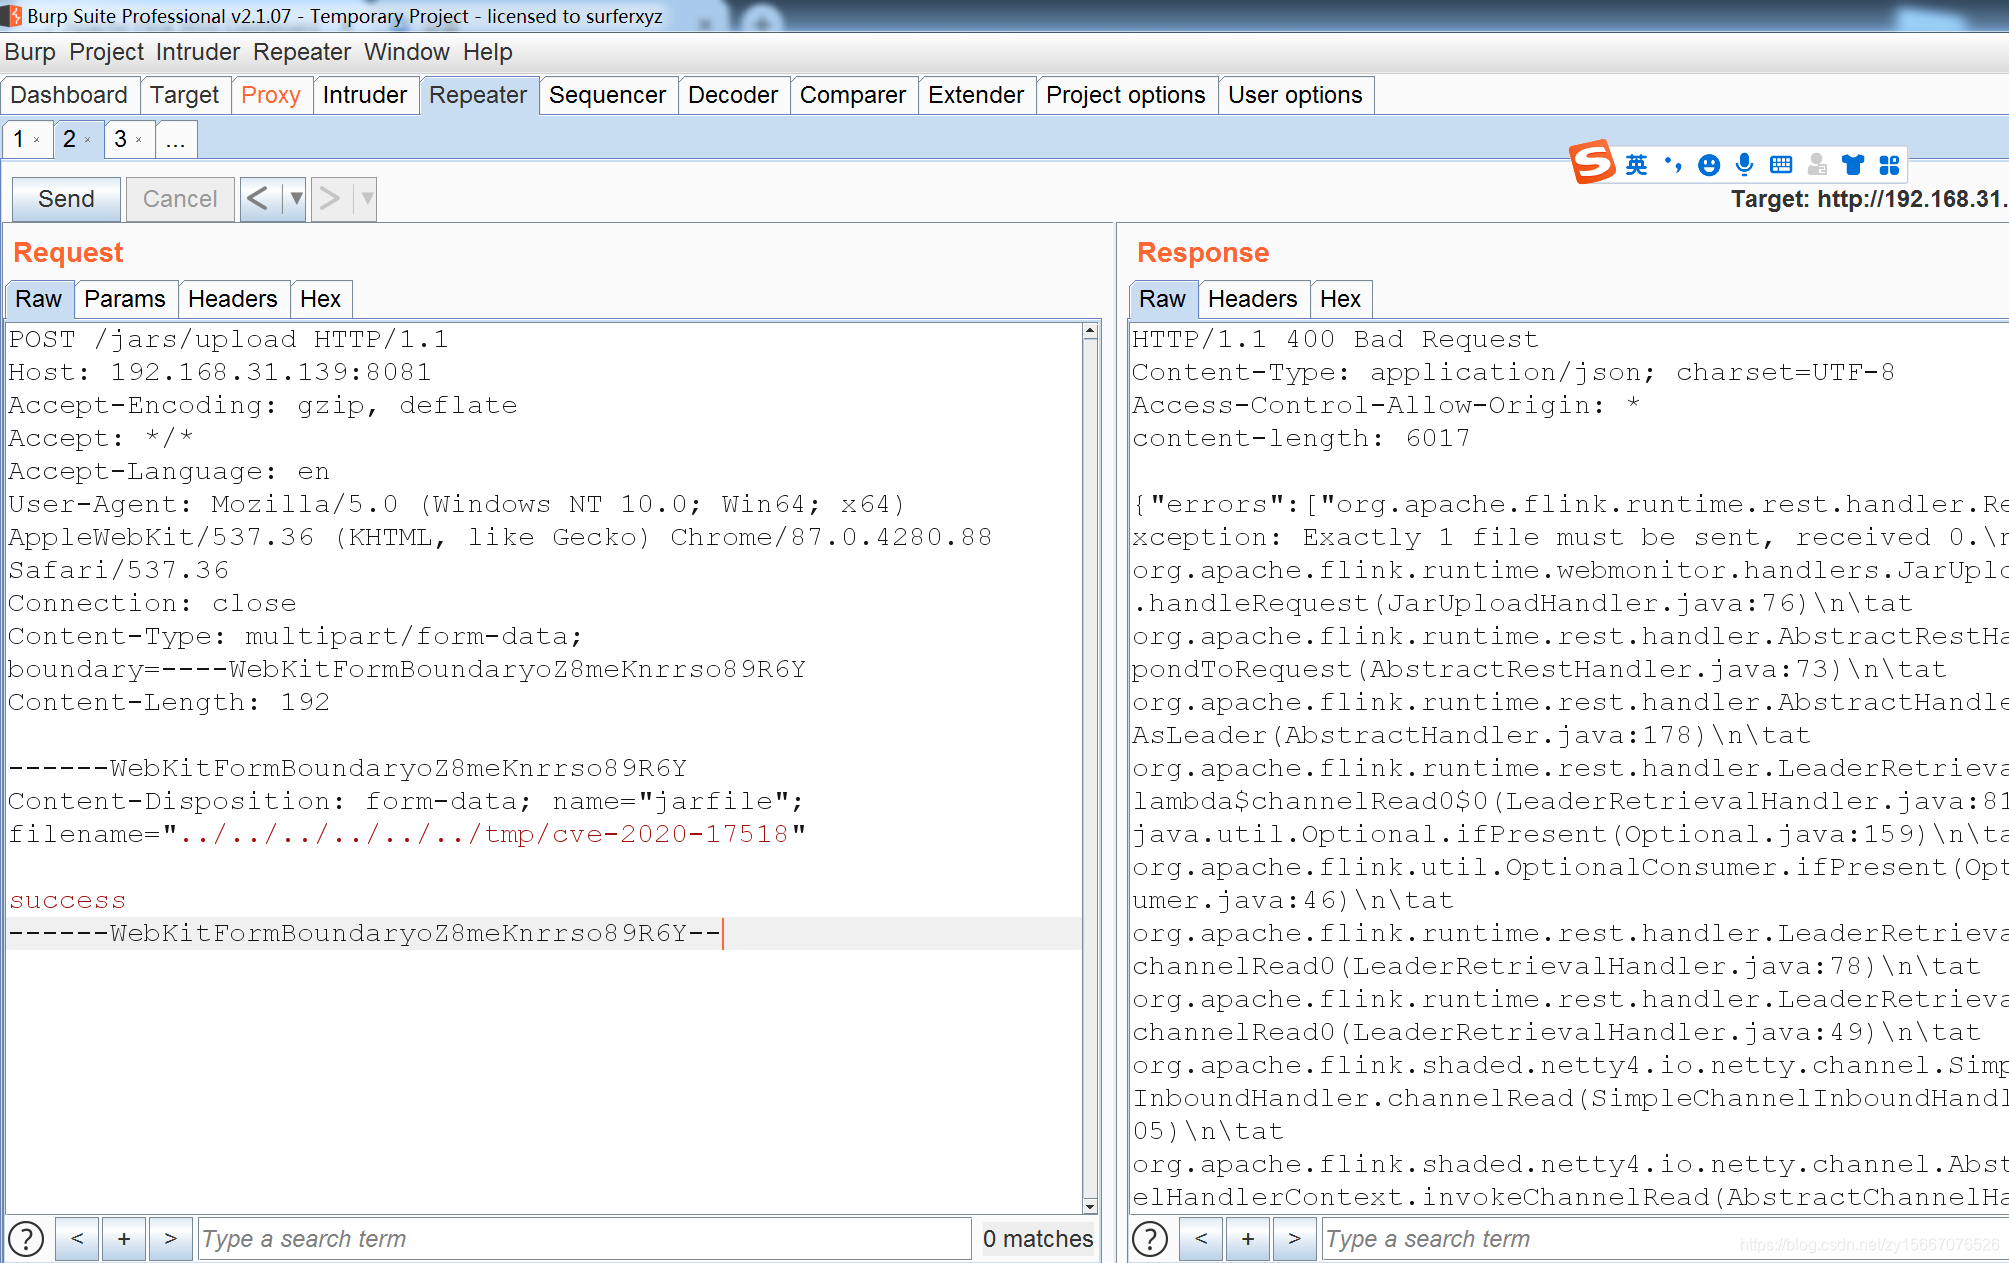Go to next match in Response search

click(1295, 1239)
